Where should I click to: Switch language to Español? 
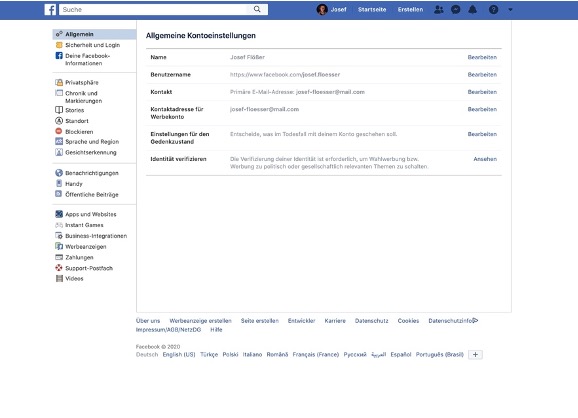point(401,354)
